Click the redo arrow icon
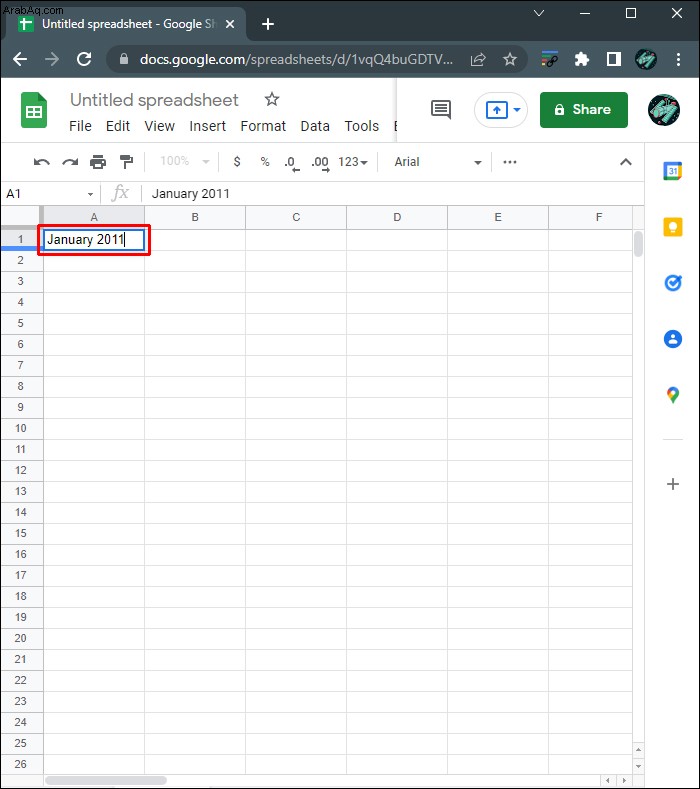700x789 pixels. click(70, 162)
